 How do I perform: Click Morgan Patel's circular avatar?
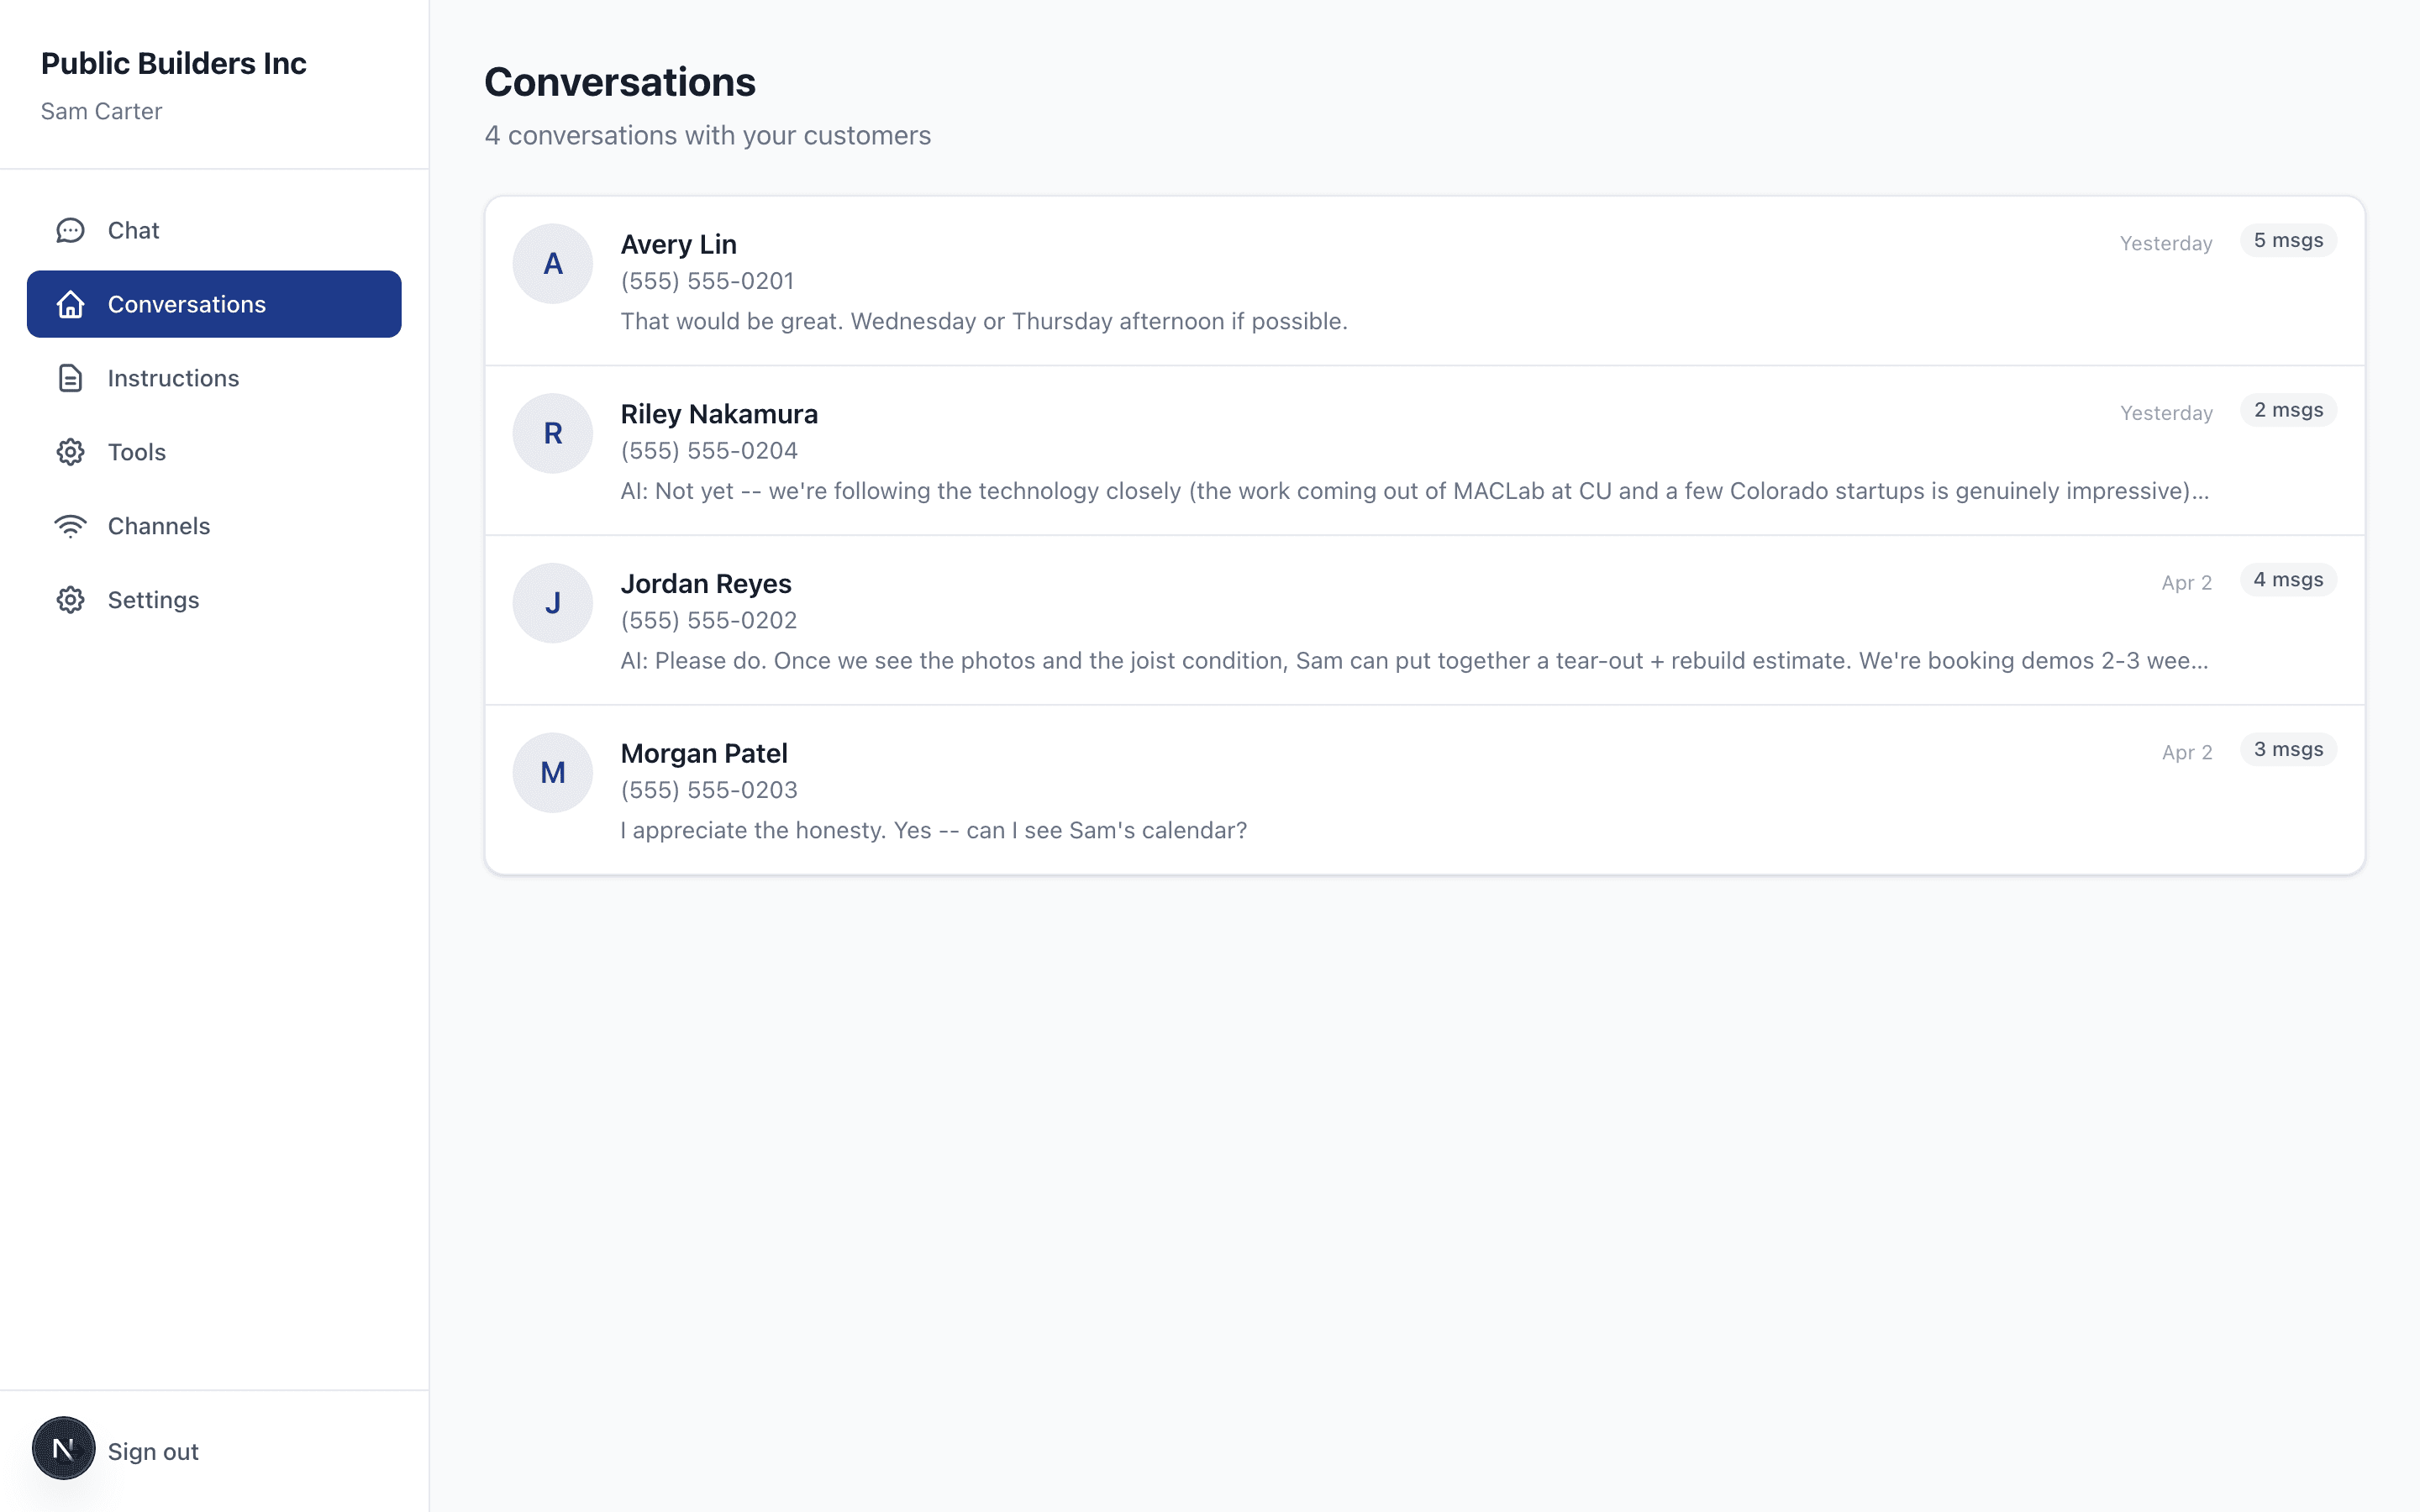click(552, 772)
